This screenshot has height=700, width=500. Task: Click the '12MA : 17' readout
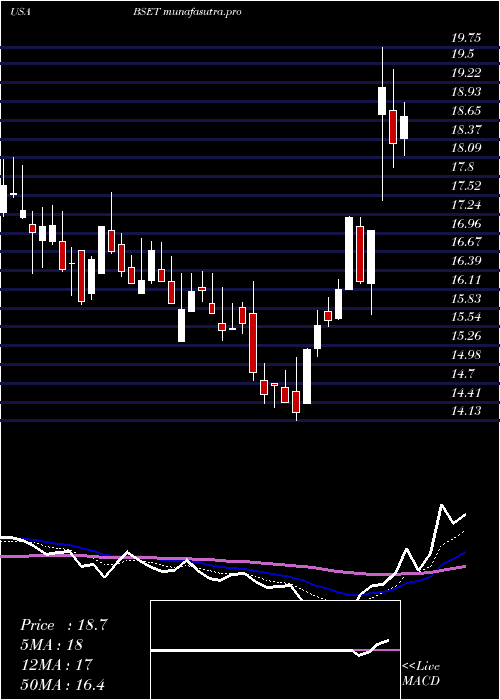click(56, 664)
